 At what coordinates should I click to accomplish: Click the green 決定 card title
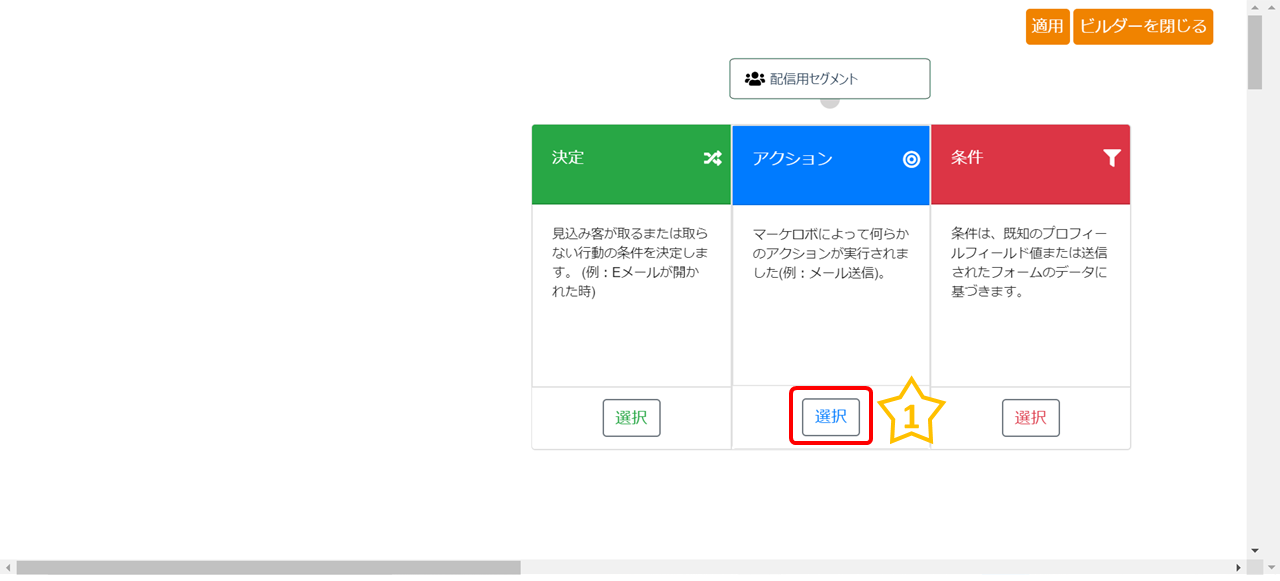[568, 158]
